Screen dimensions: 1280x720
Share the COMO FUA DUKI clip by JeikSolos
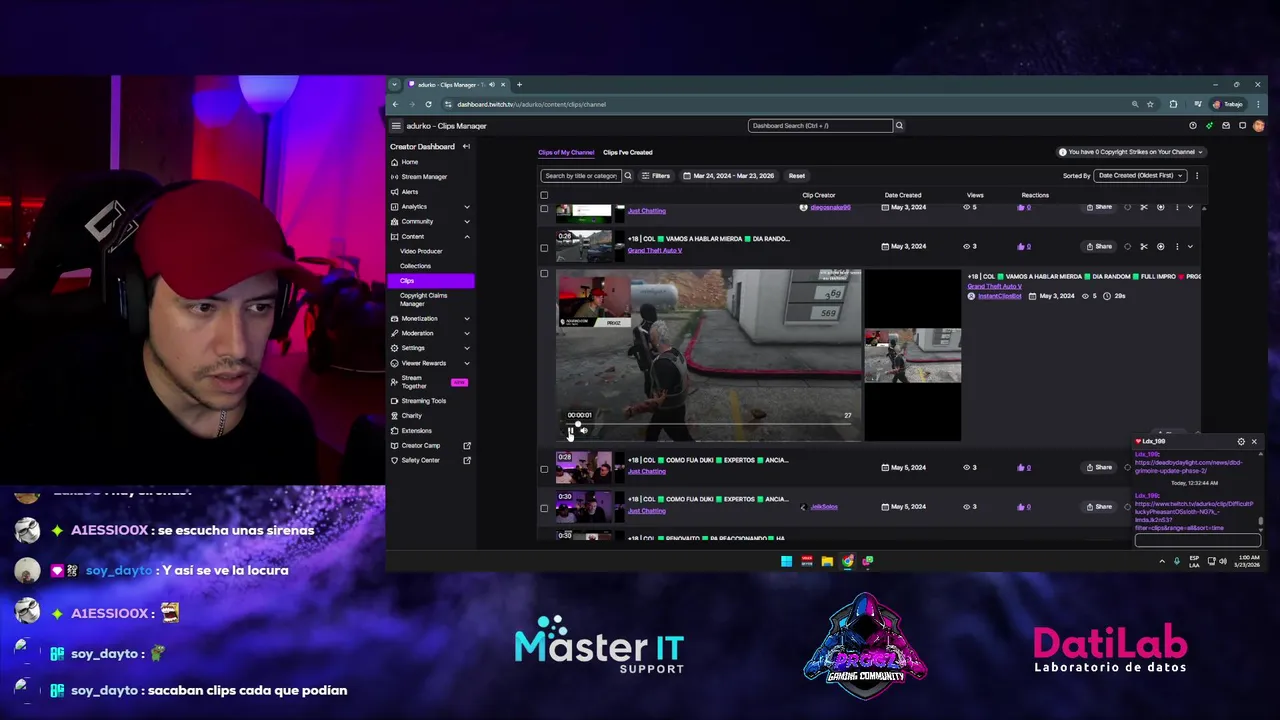click(x=1100, y=507)
